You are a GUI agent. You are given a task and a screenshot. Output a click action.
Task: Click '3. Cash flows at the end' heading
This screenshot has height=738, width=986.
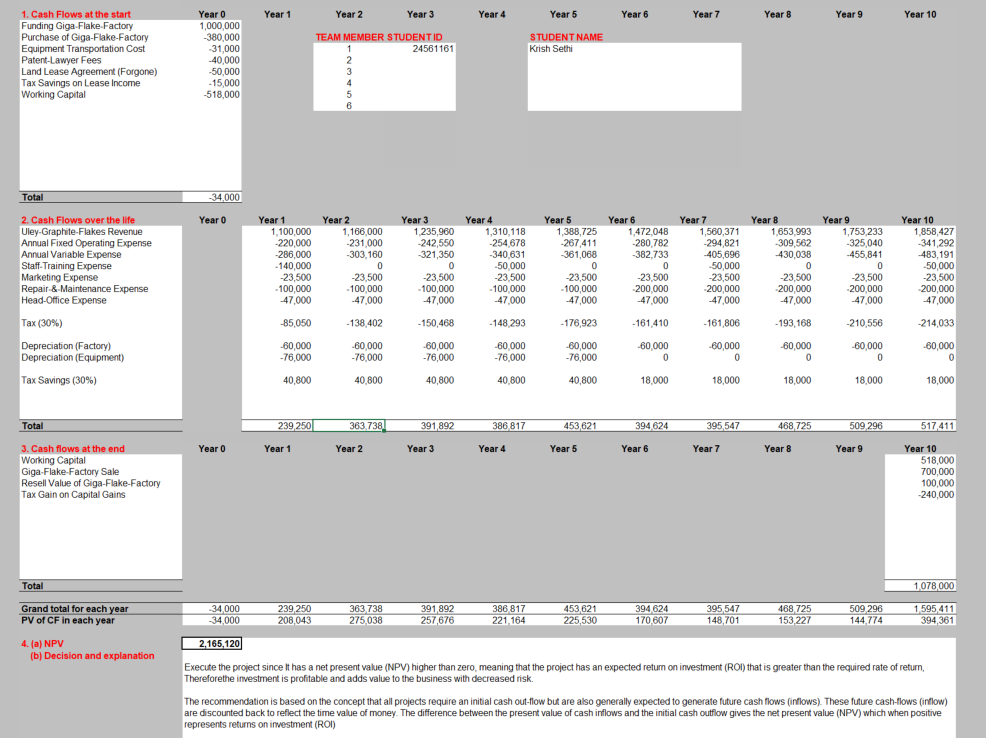[x=73, y=449]
